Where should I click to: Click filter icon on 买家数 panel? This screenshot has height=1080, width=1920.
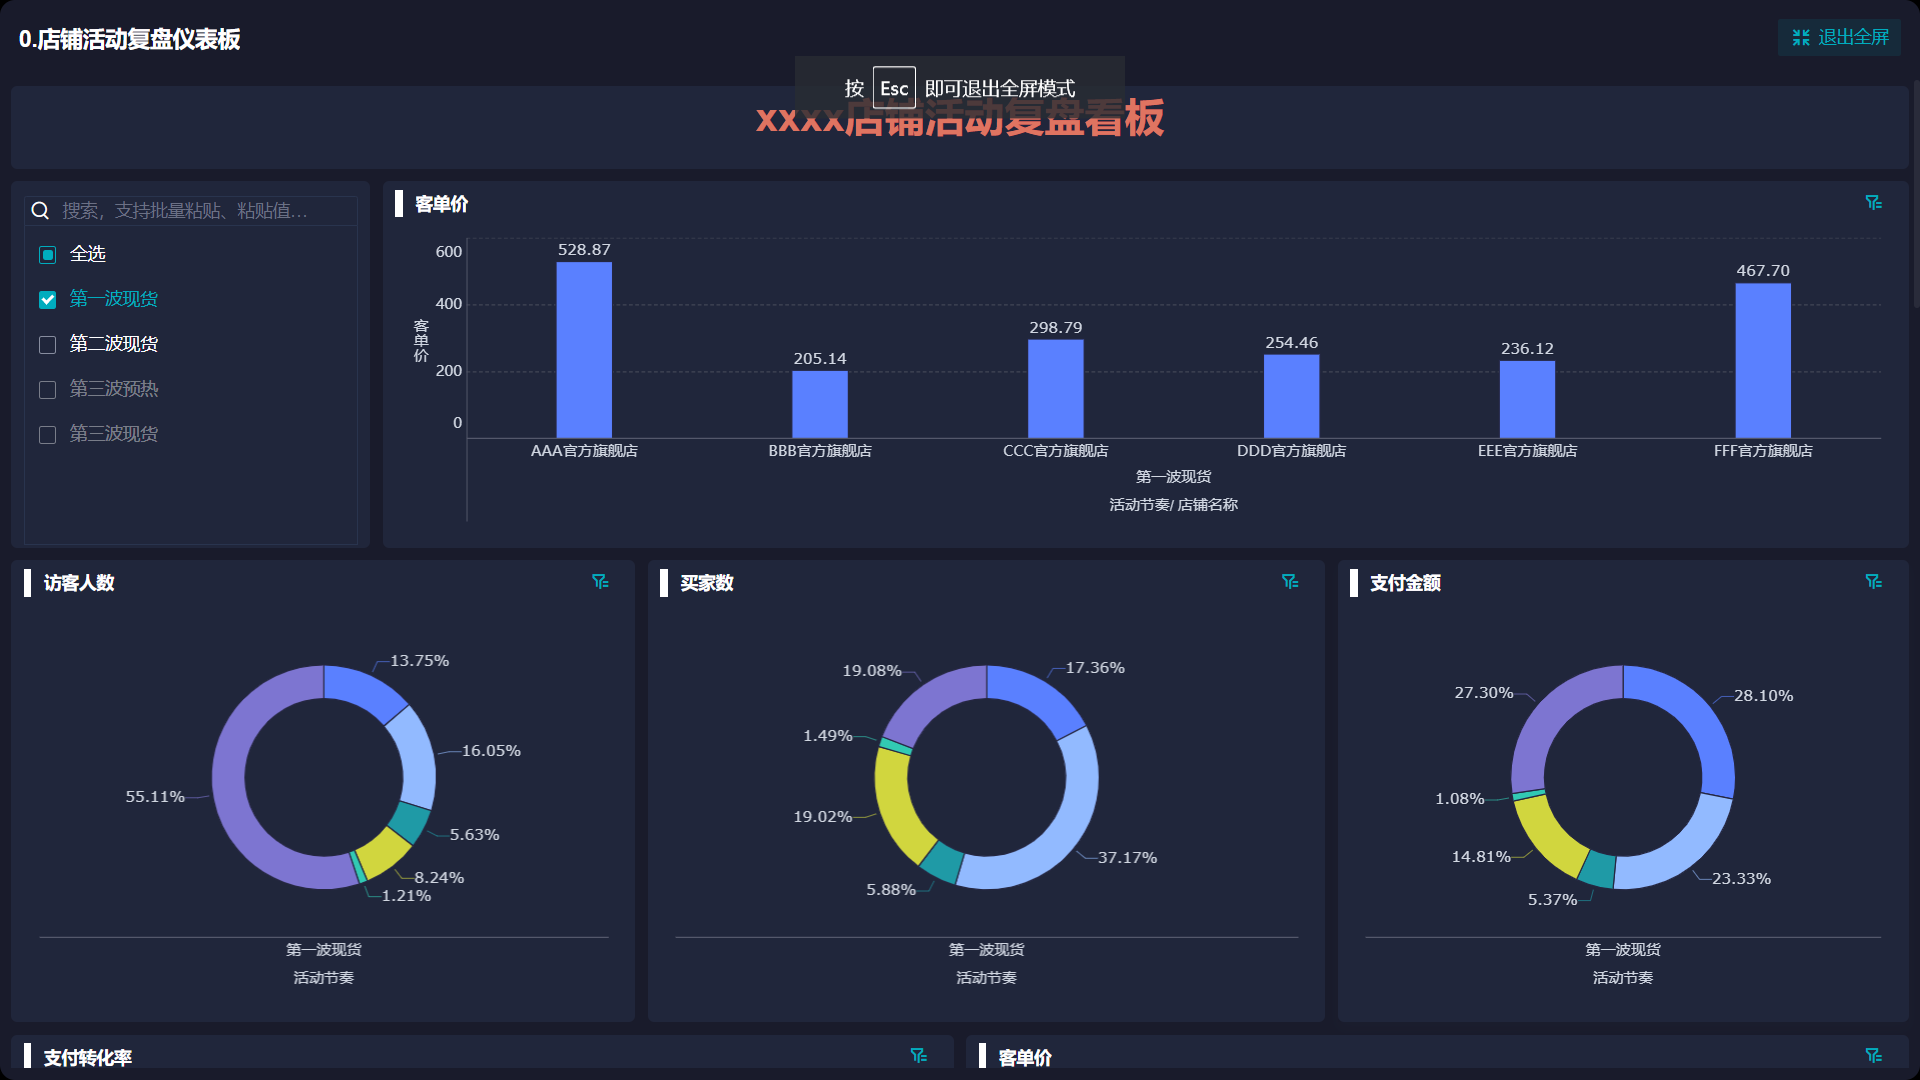tap(1290, 582)
